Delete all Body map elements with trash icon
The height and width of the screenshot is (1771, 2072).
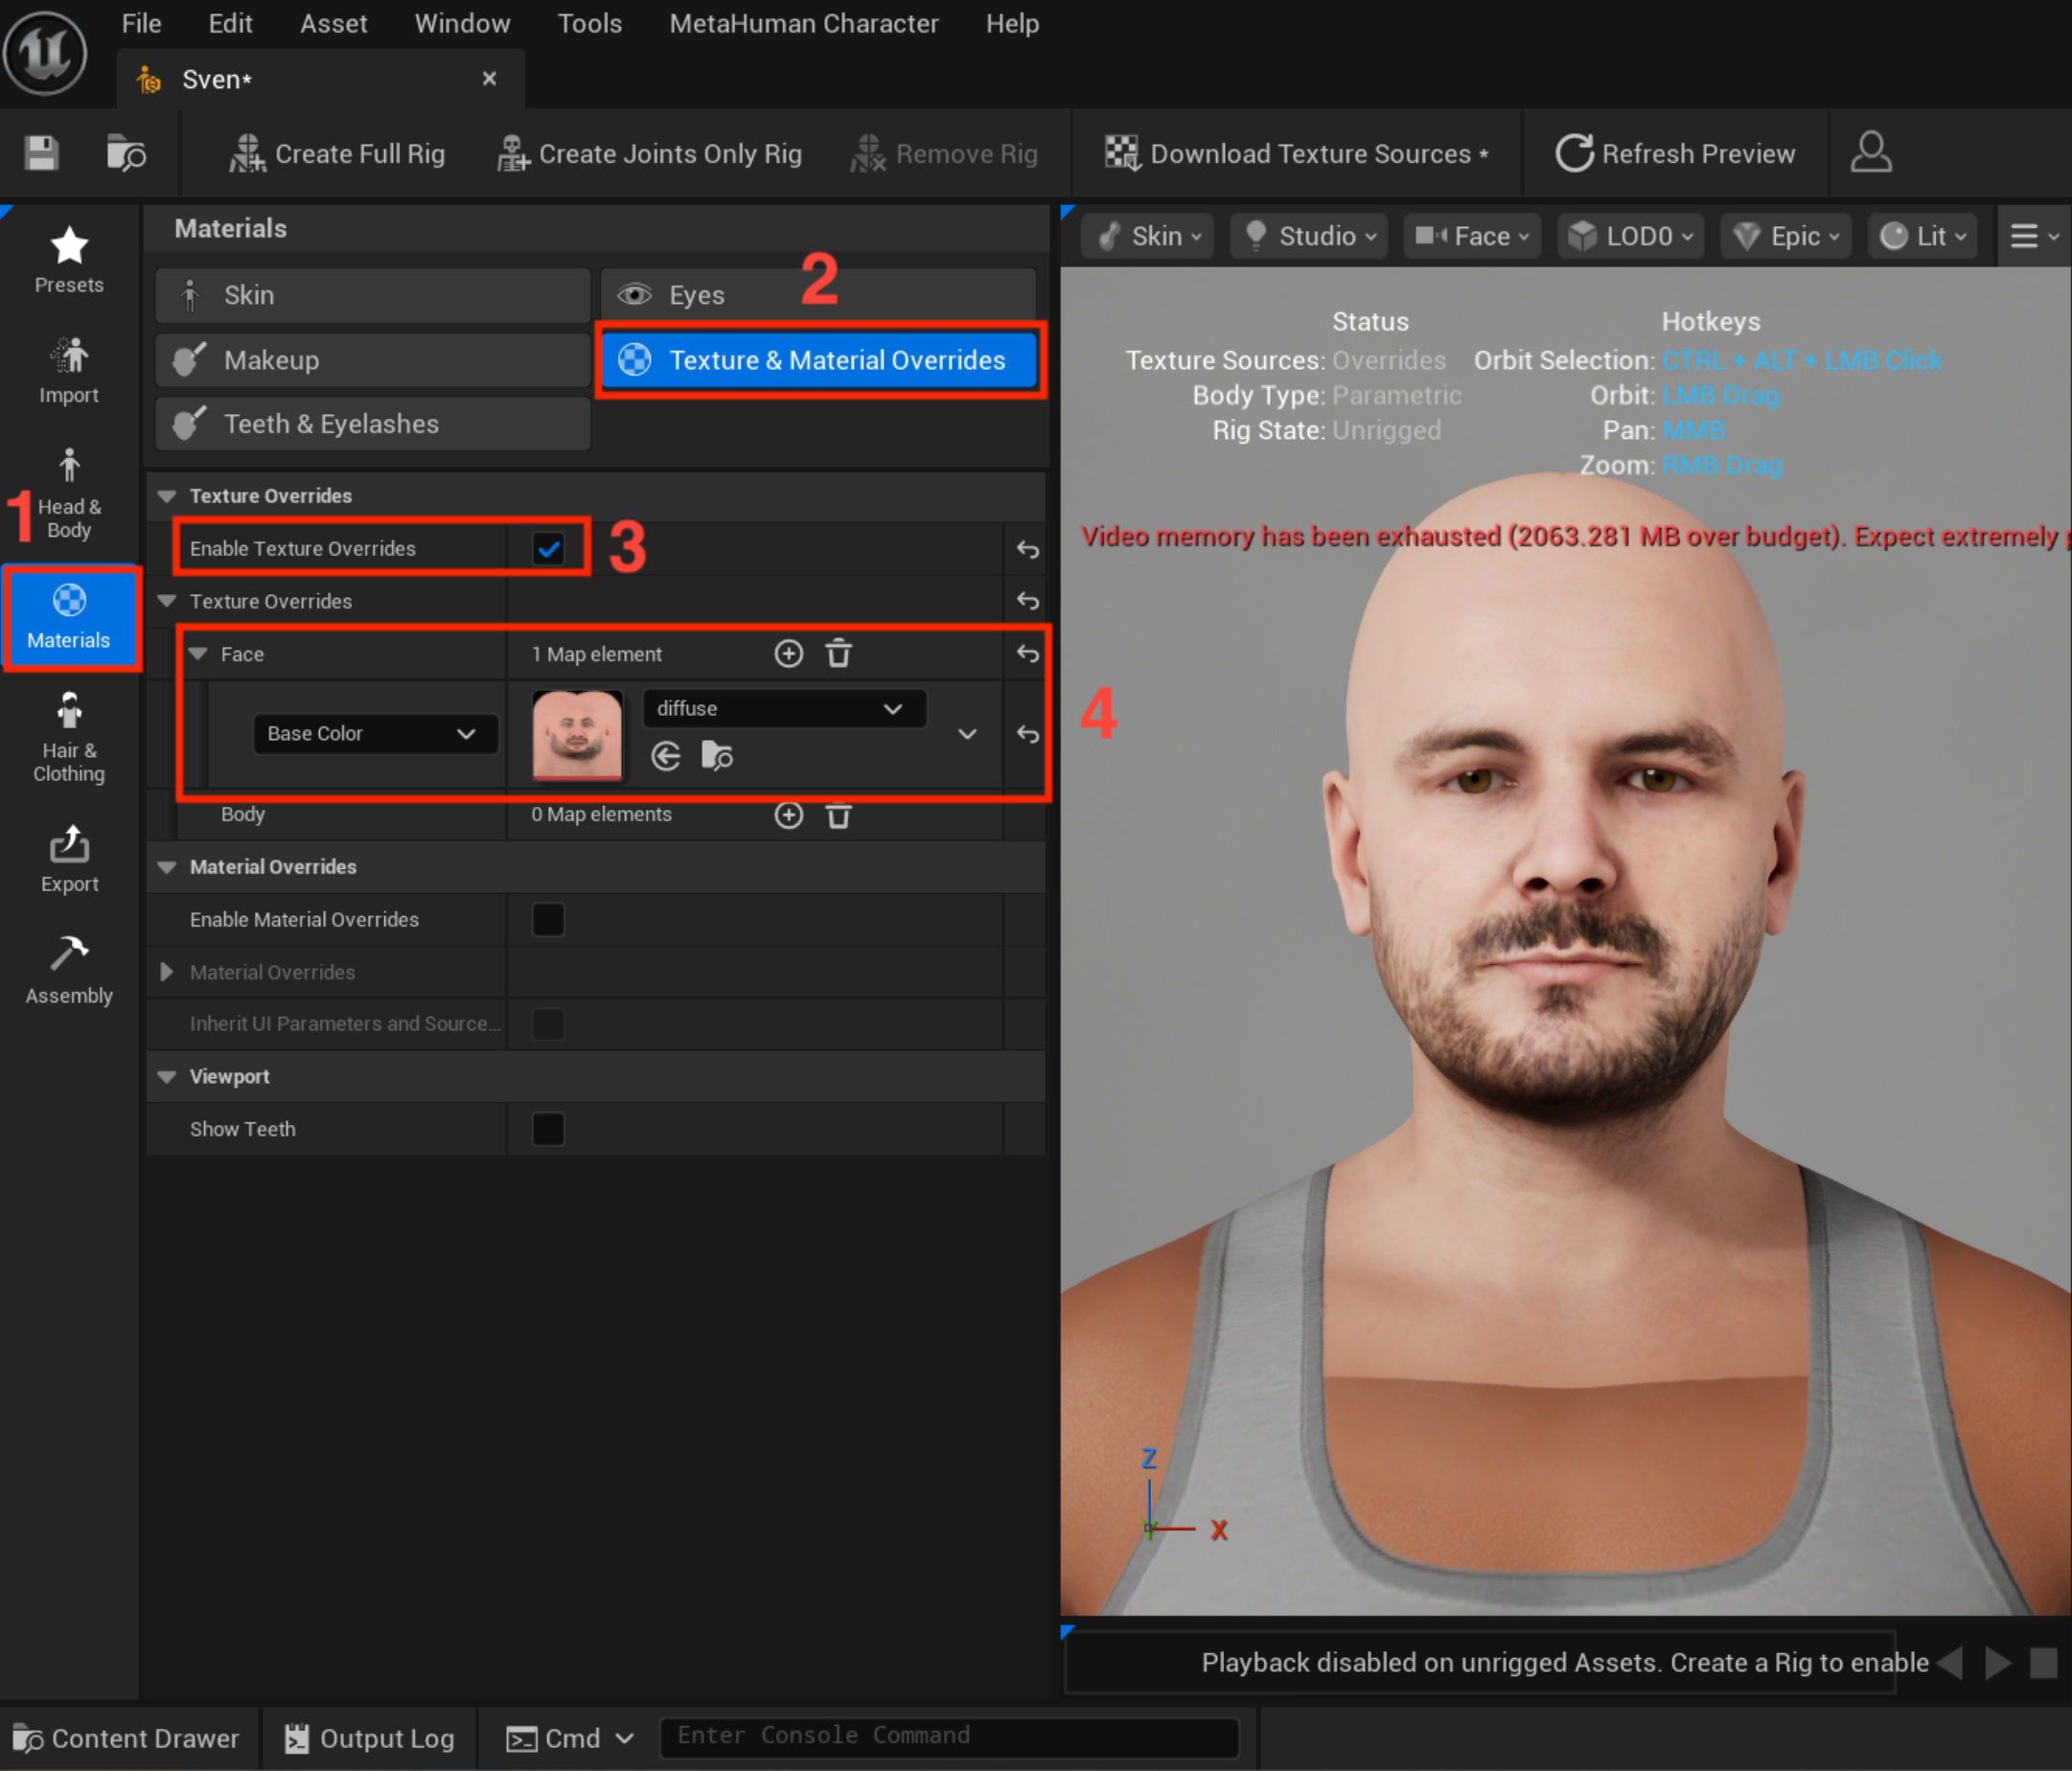pyautogui.click(x=838, y=815)
